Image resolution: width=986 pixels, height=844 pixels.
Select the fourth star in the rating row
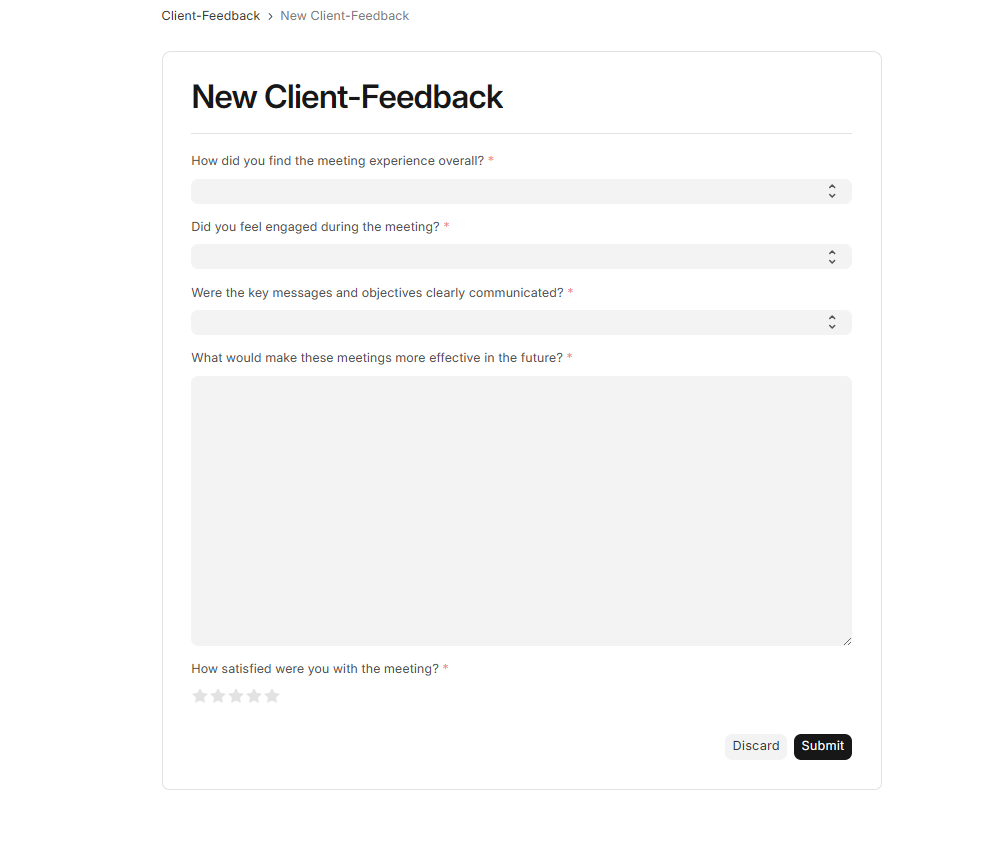(254, 695)
